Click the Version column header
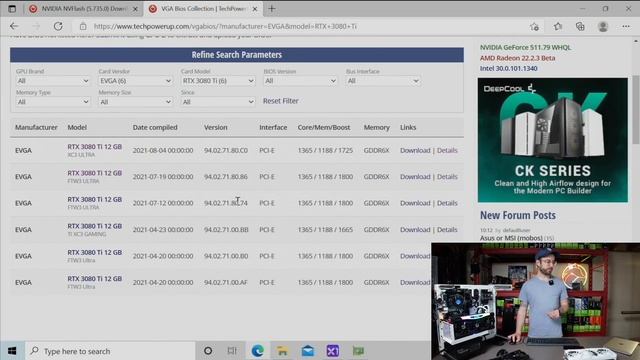This screenshot has height=360, width=640. pos(216,127)
